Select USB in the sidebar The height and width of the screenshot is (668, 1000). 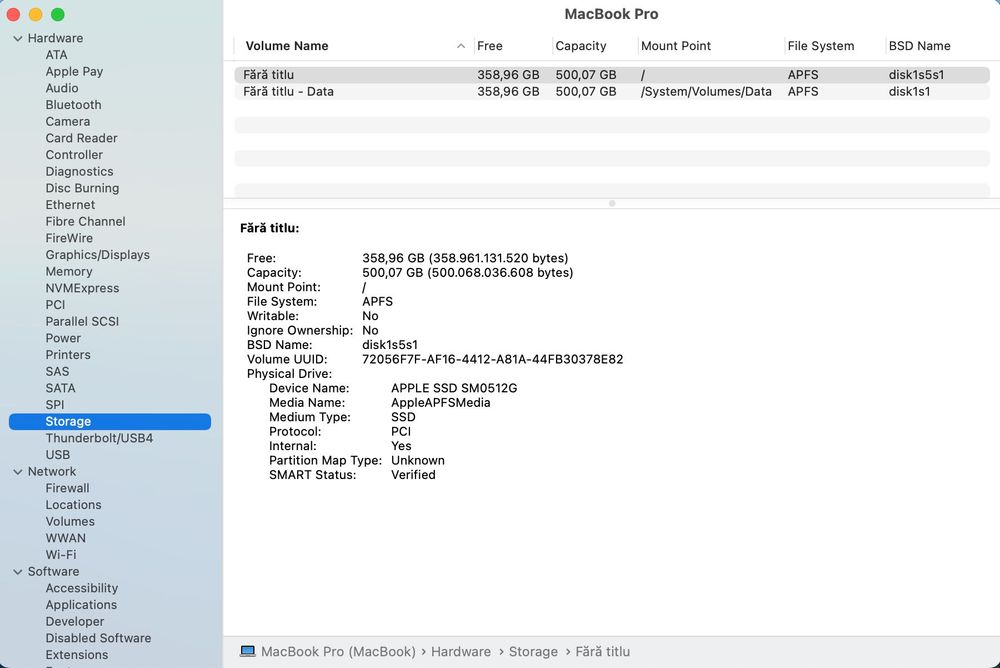coord(57,454)
